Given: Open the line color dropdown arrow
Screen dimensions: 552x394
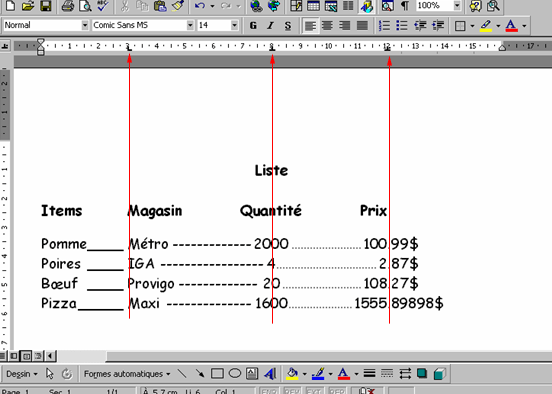Looking at the screenshot, I should click(x=330, y=374).
